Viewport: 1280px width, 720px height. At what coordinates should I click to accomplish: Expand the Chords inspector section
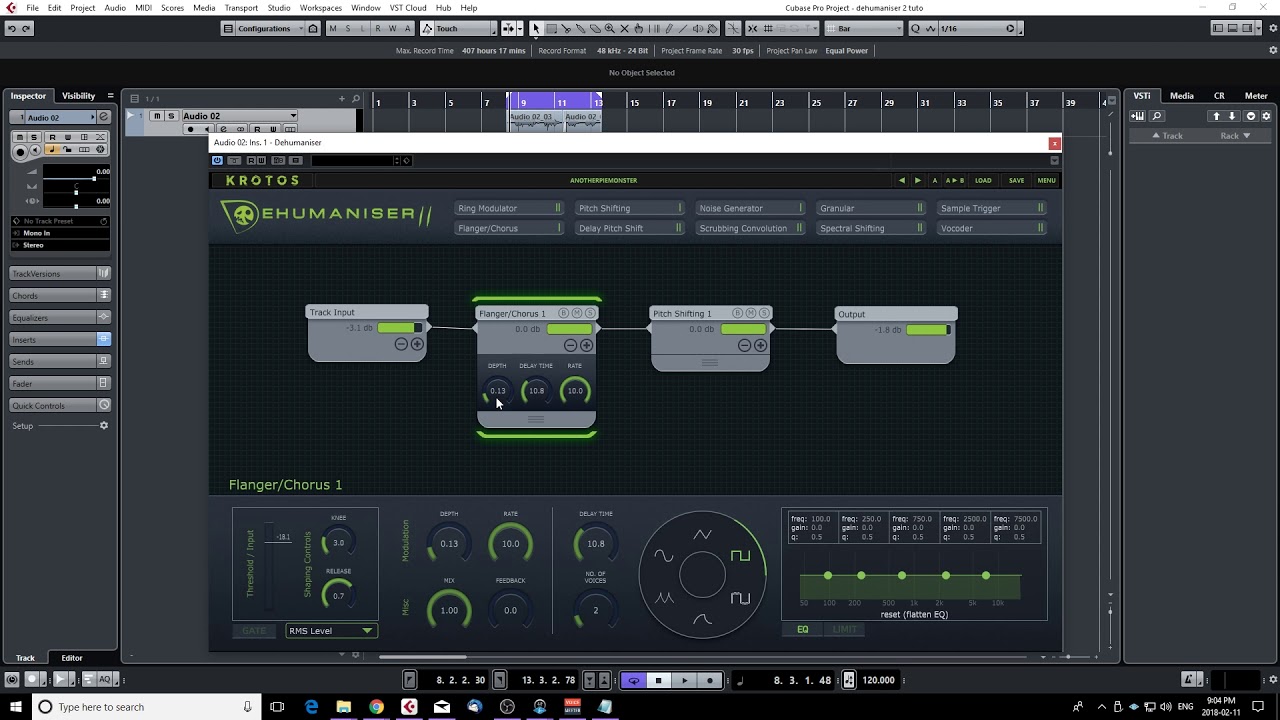(x=60, y=296)
